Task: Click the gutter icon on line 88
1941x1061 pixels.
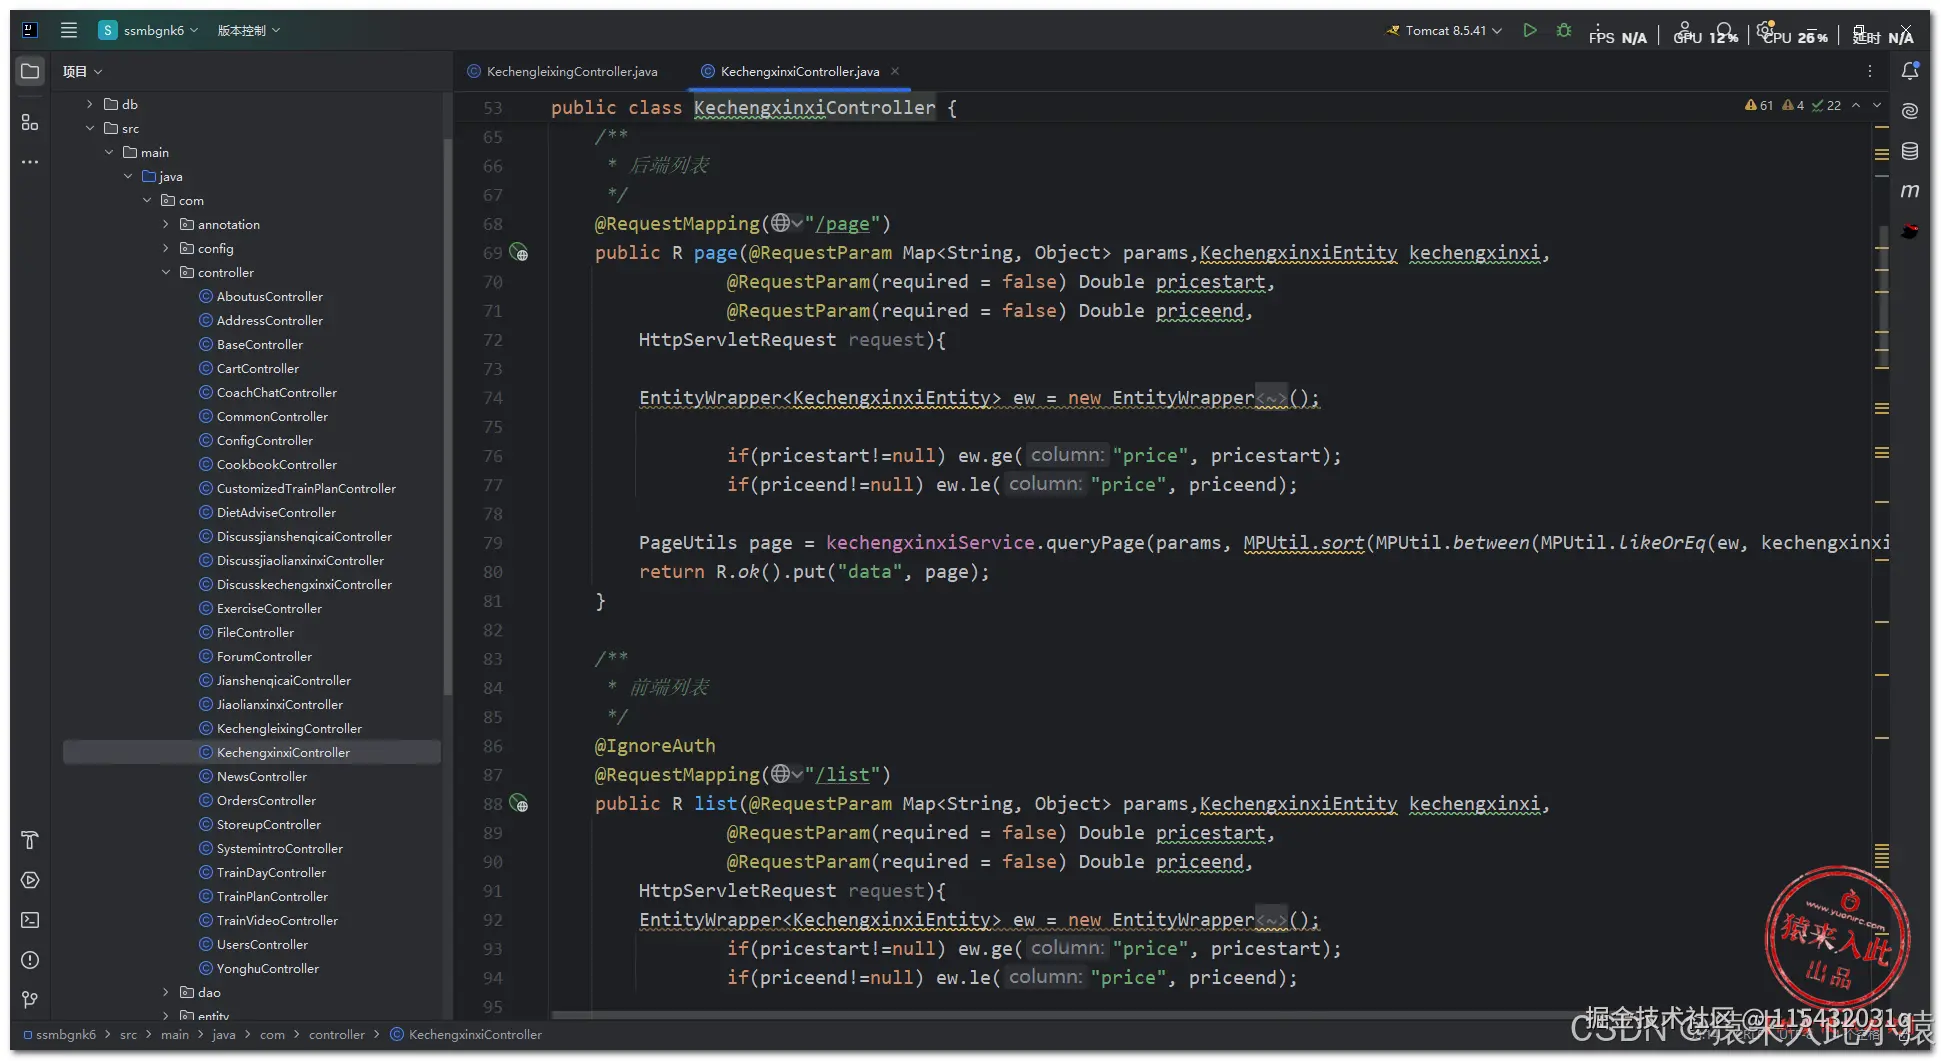Action: tap(519, 803)
